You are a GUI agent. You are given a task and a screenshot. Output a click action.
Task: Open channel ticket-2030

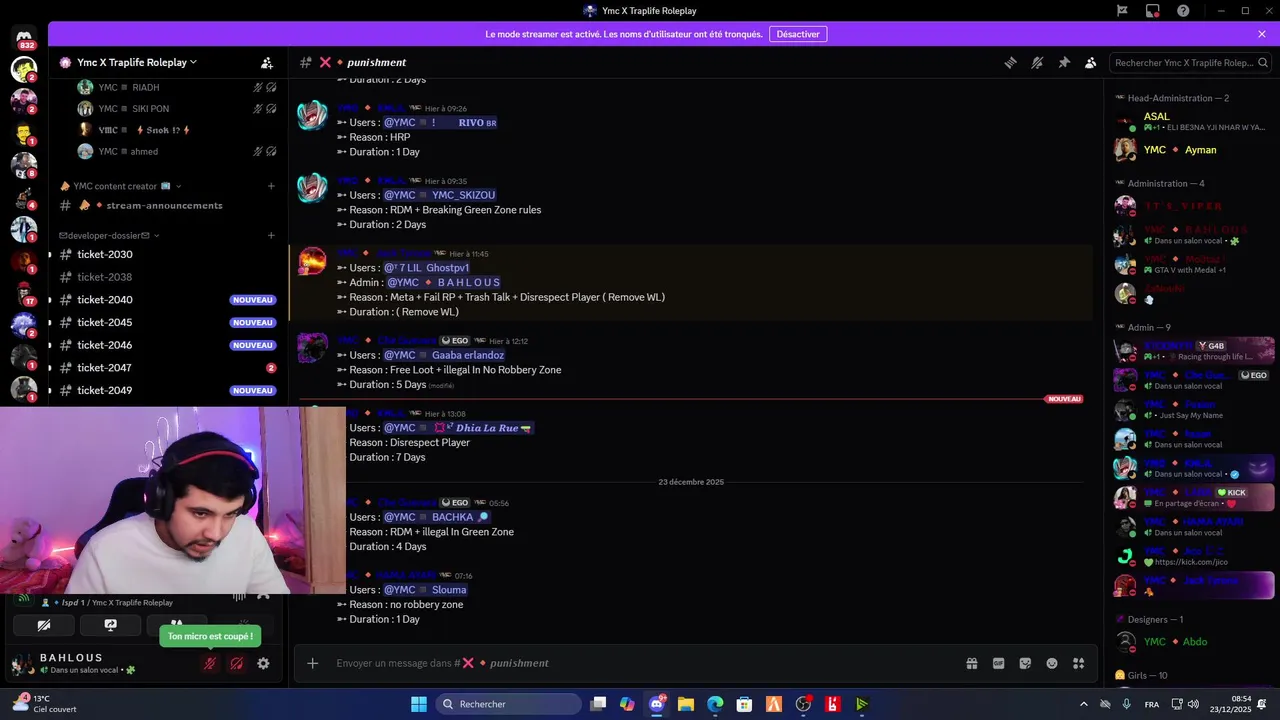(x=166, y=254)
